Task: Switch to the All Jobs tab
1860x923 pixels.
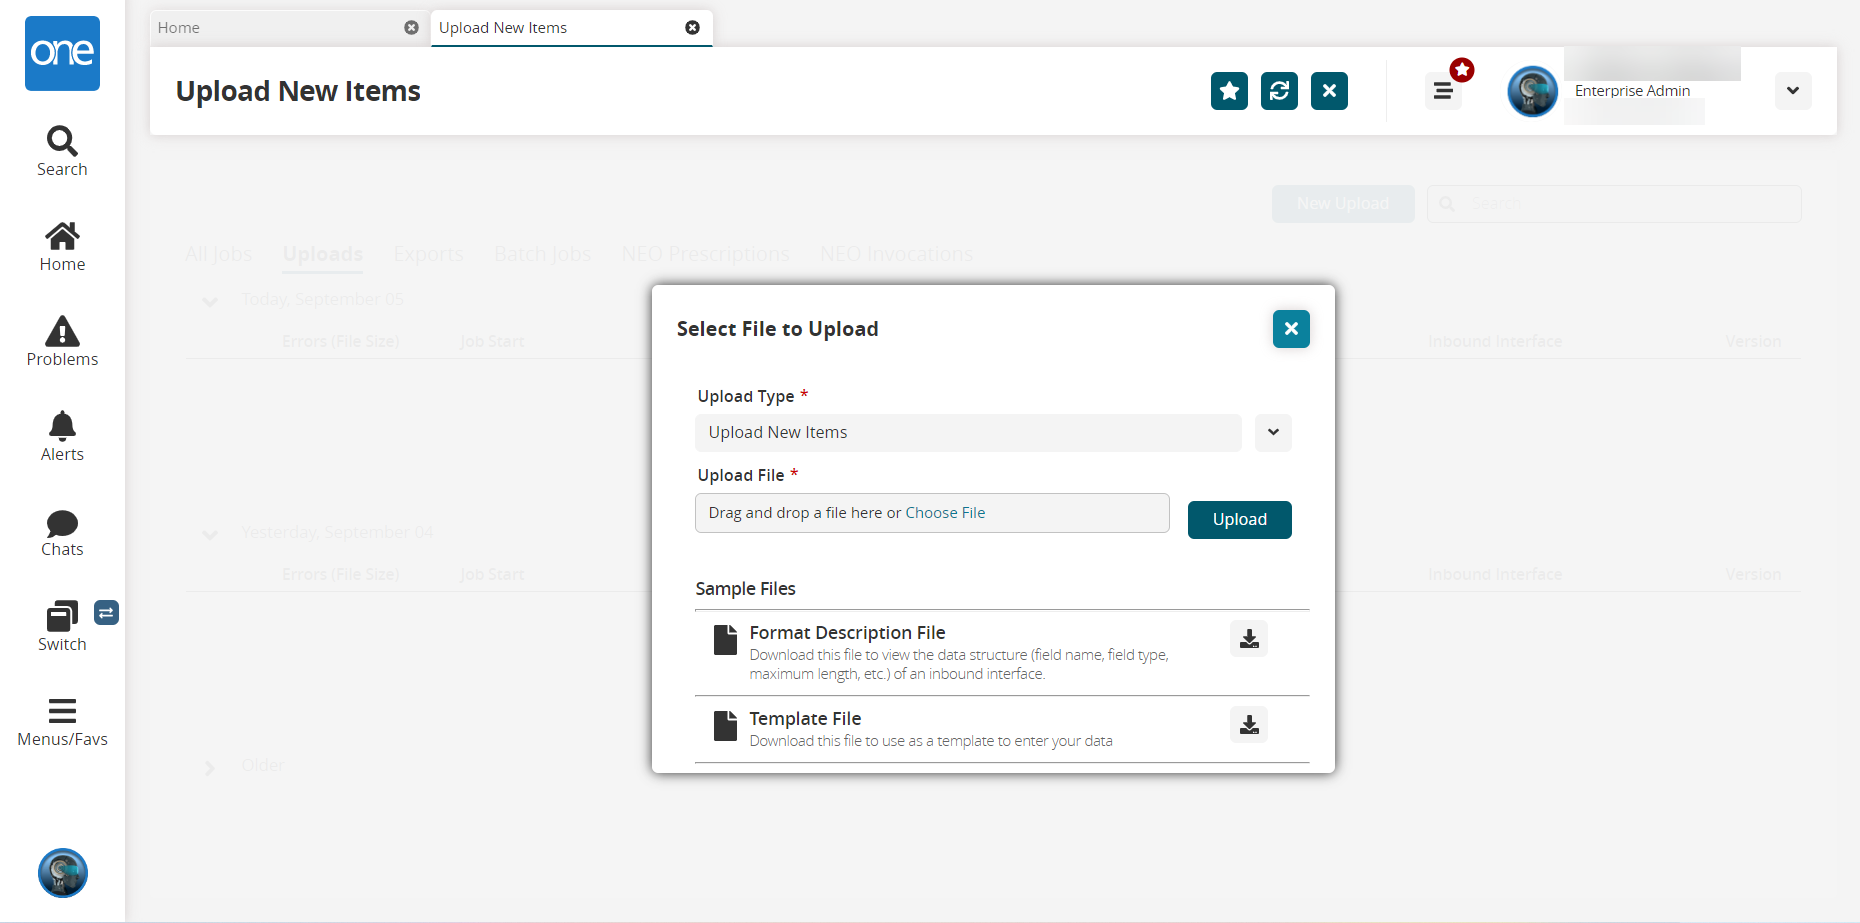Action: click(219, 254)
